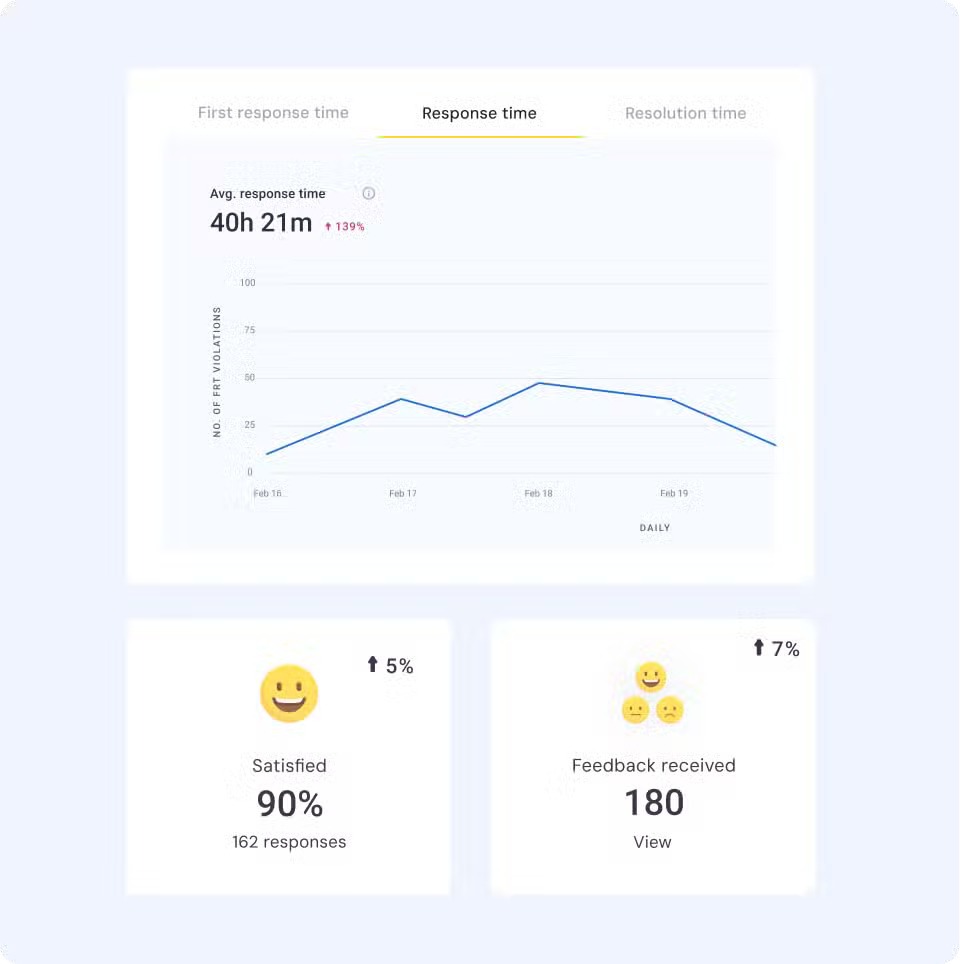
Task: Click the 139% red increase indicator
Action: point(345,226)
